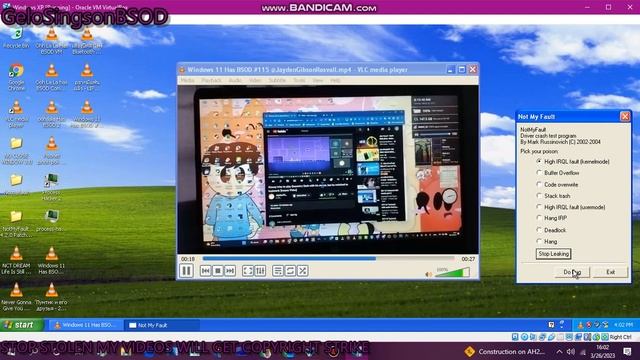Mute audio via VLC speaker icon
The width and height of the screenshot is (640, 360).
click(429, 274)
